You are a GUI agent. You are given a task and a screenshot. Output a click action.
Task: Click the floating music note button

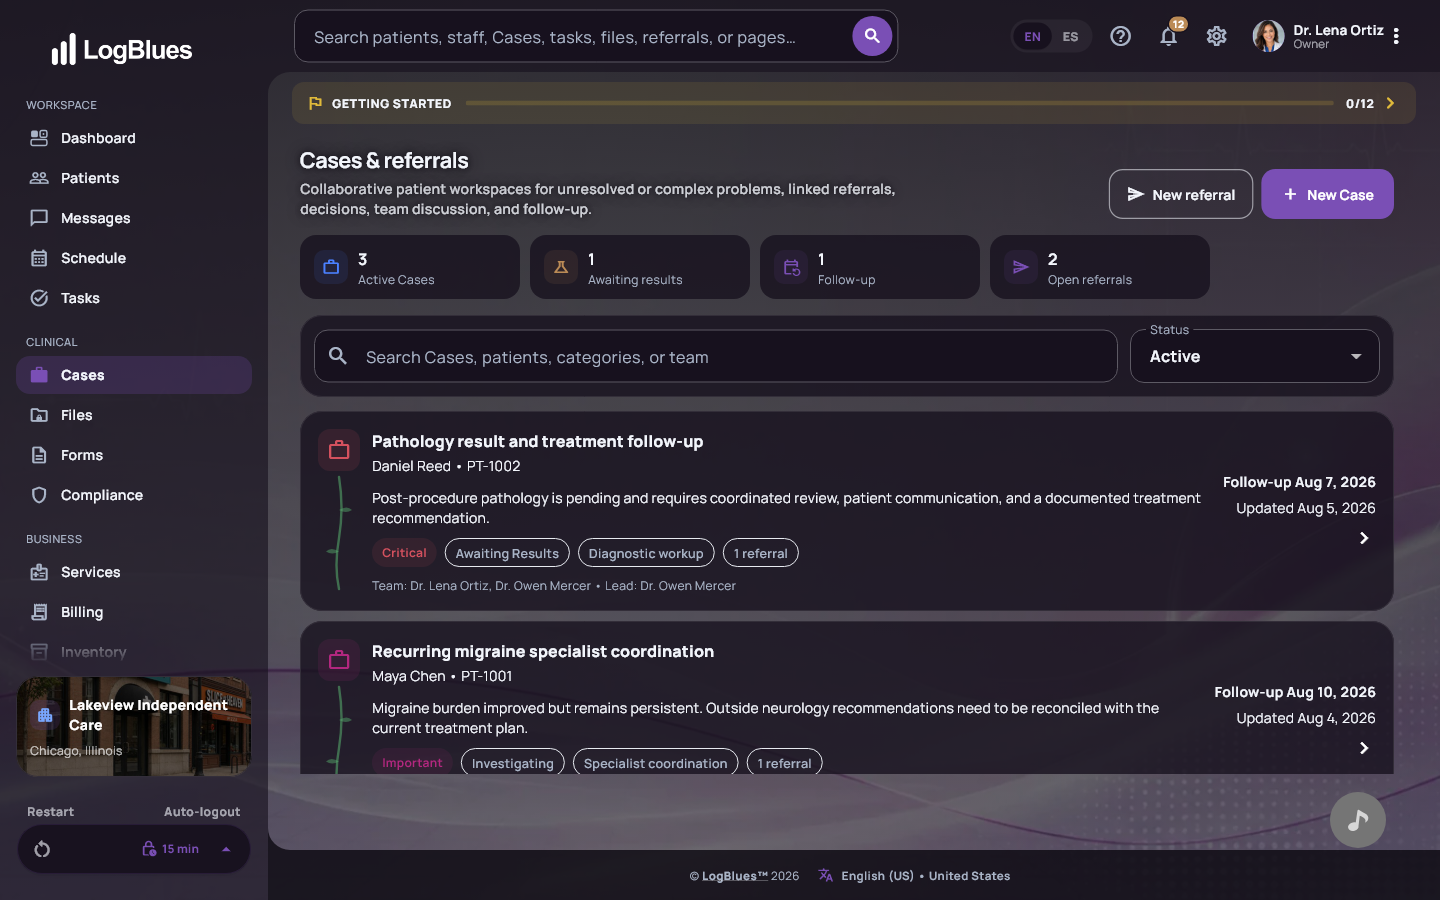point(1357,820)
